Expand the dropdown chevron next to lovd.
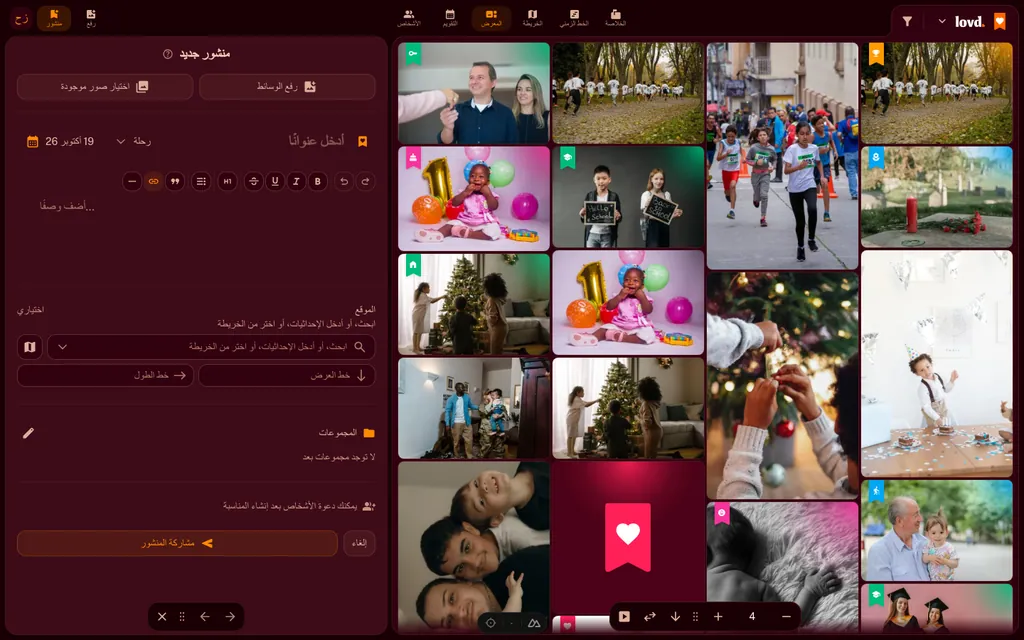This screenshot has height=640, width=1024. pos(942,22)
